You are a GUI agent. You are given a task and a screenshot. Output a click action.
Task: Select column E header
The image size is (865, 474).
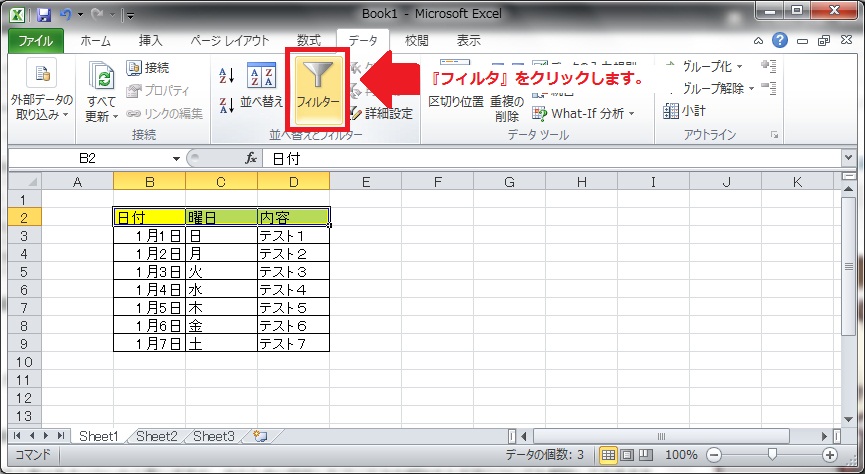pos(365,182)
